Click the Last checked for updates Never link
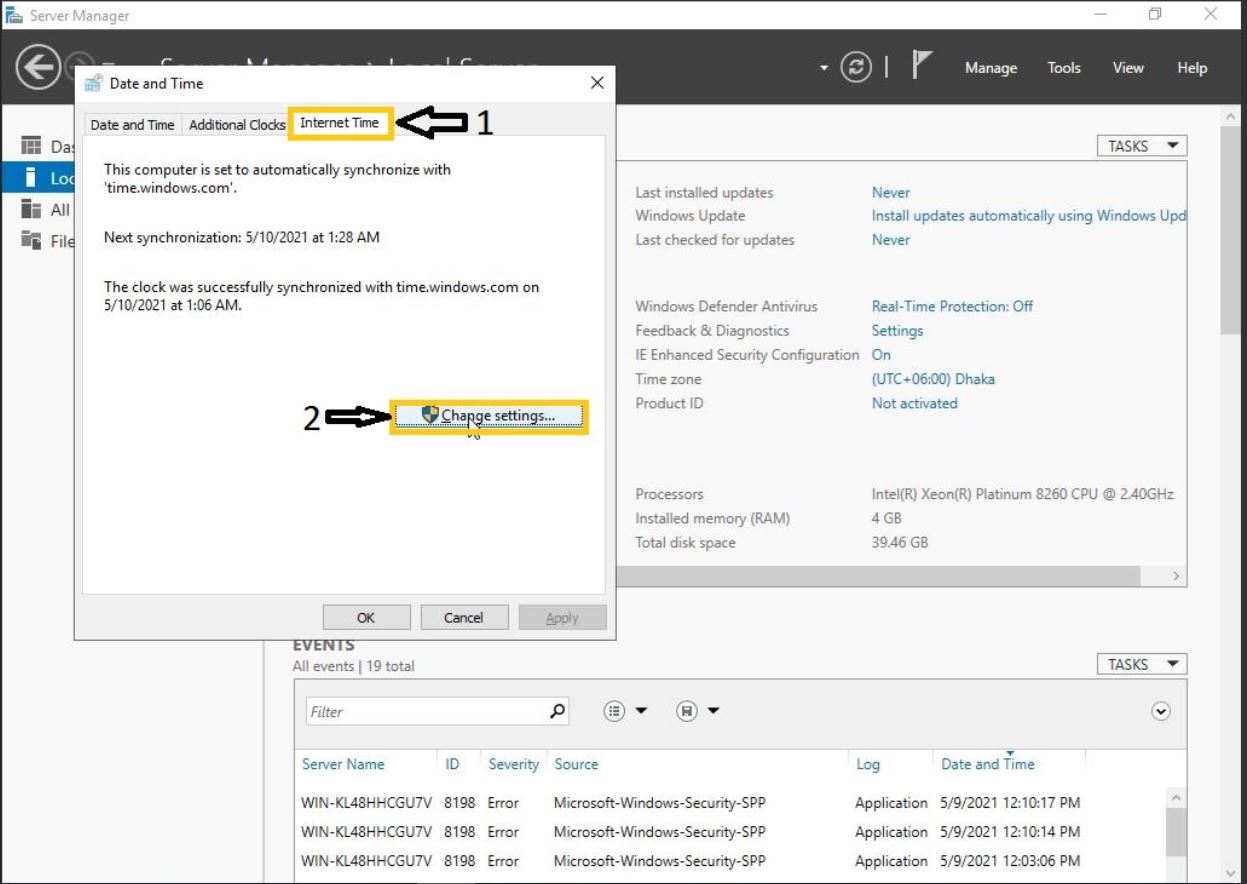Screen dimensions: 1247x884 tap(891, 240)
